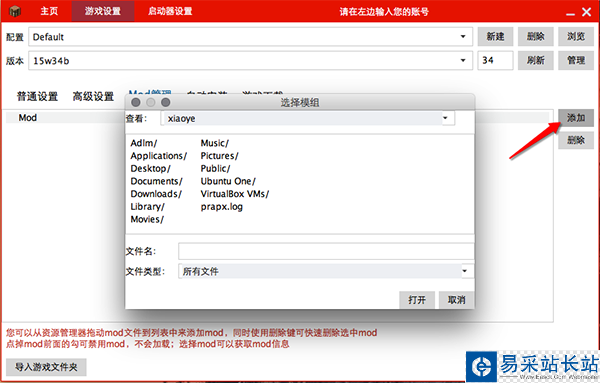The image size is (600, 383).
Task: Switch to the 普通设置 tab
Action: (x=38, y=96)
